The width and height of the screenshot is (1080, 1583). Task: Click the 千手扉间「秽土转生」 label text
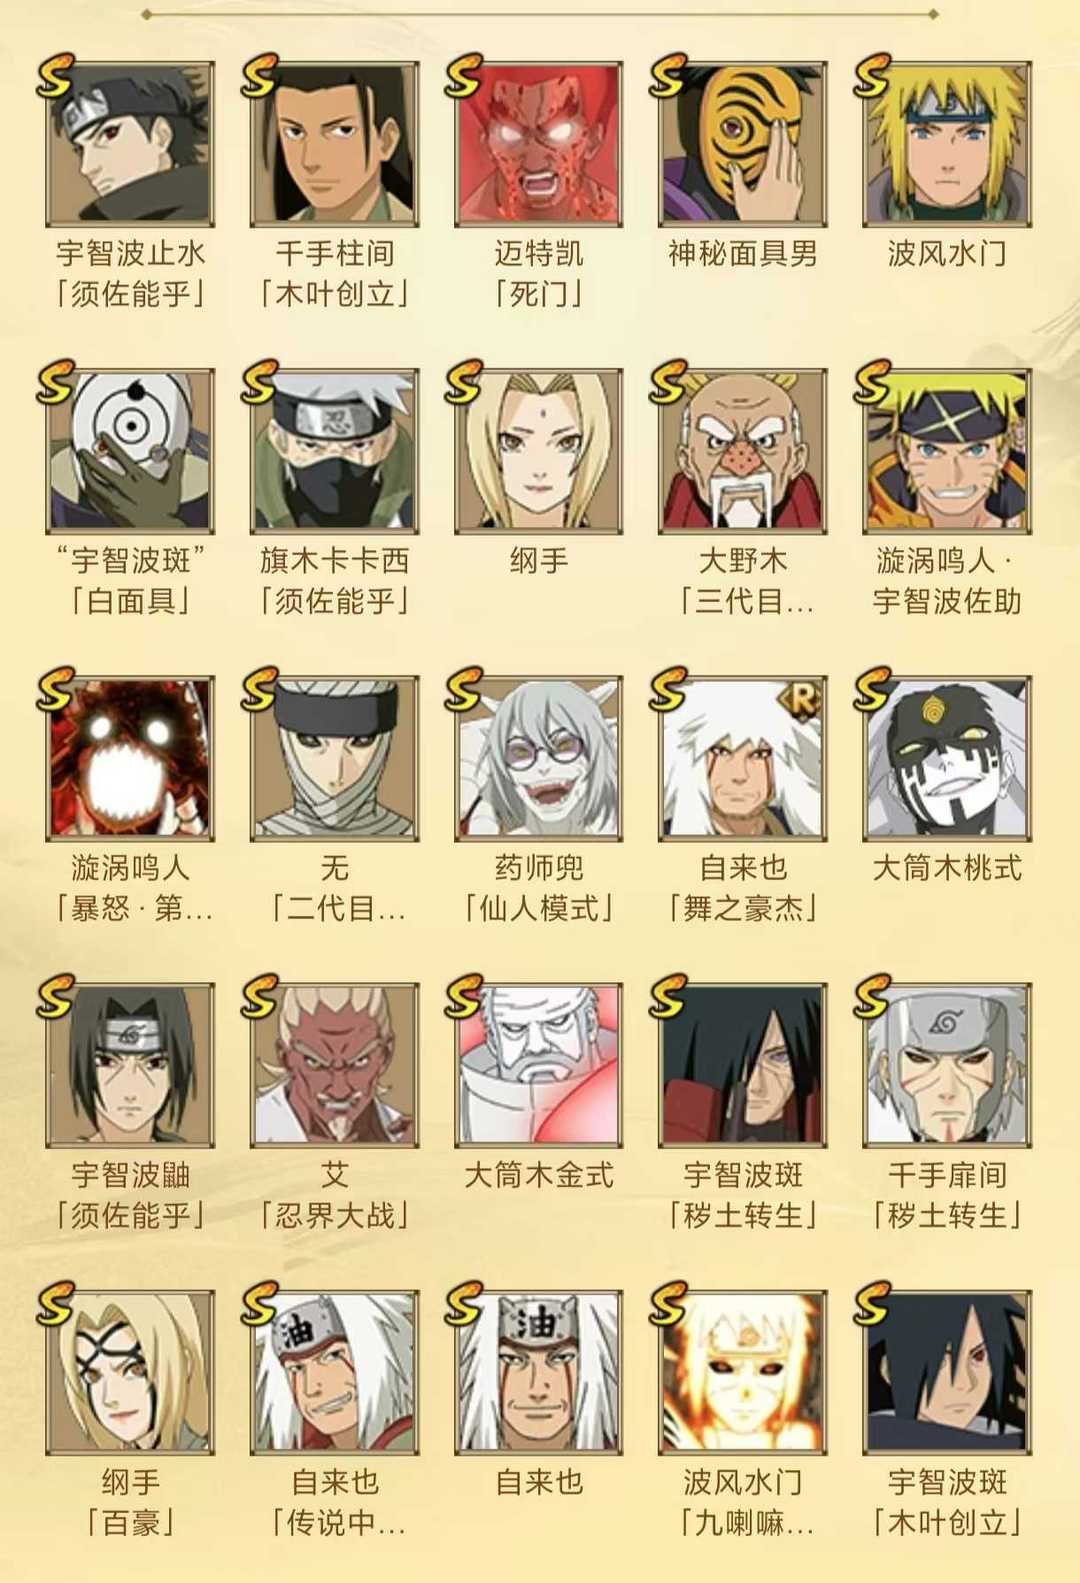pyautogui.click(x=947, y=1195)
